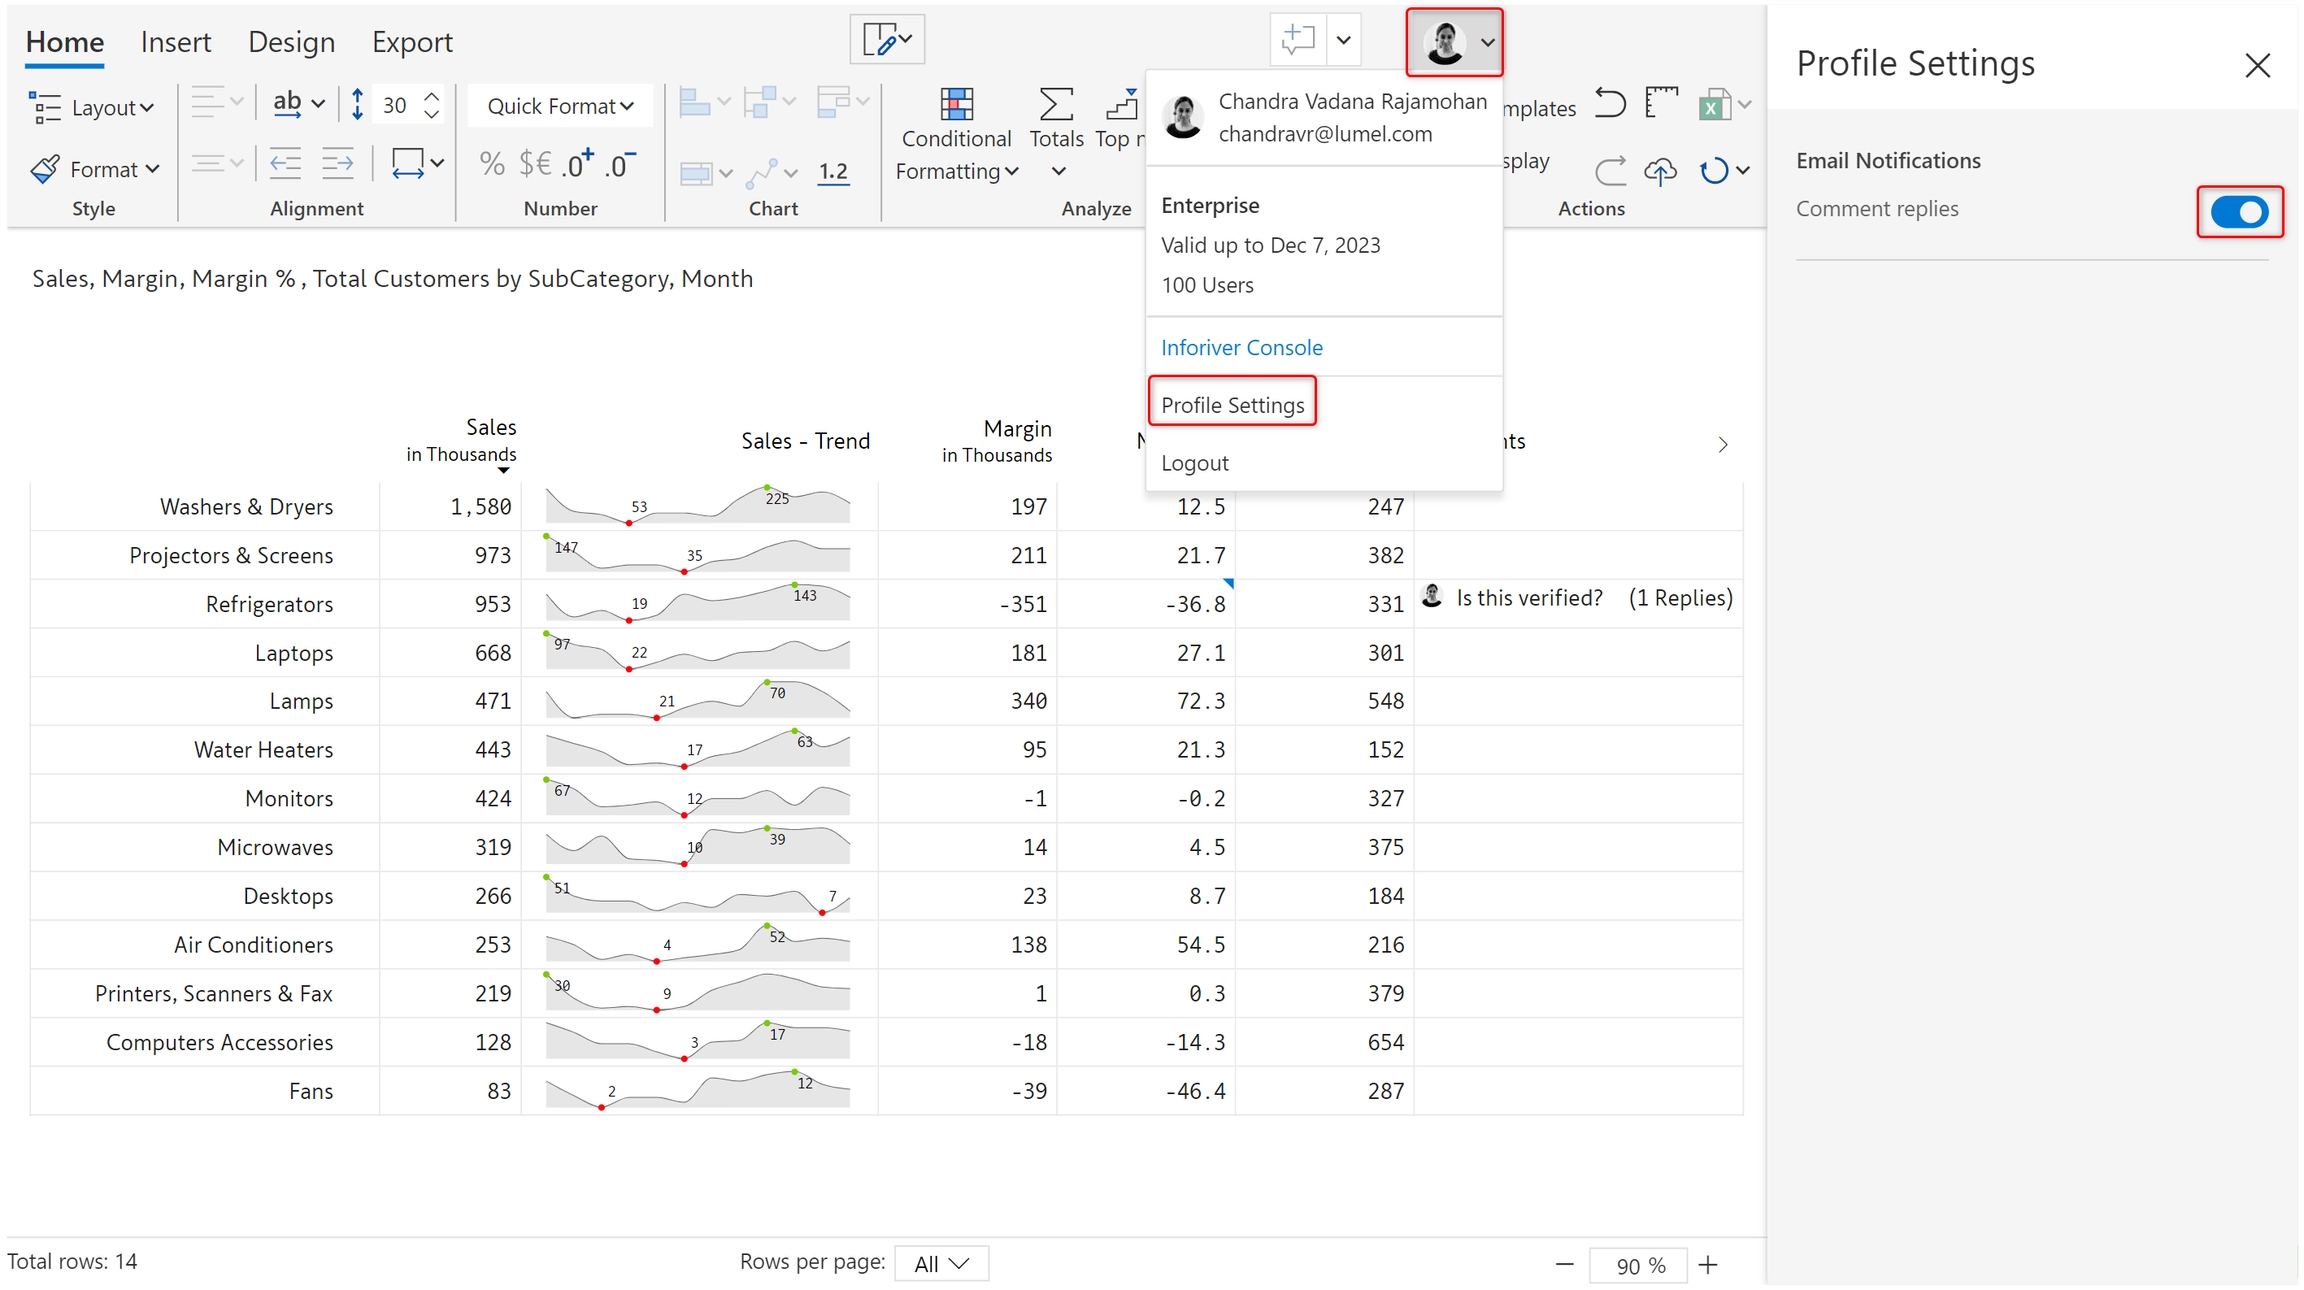Click the increase indent icon

coord(338,164)
